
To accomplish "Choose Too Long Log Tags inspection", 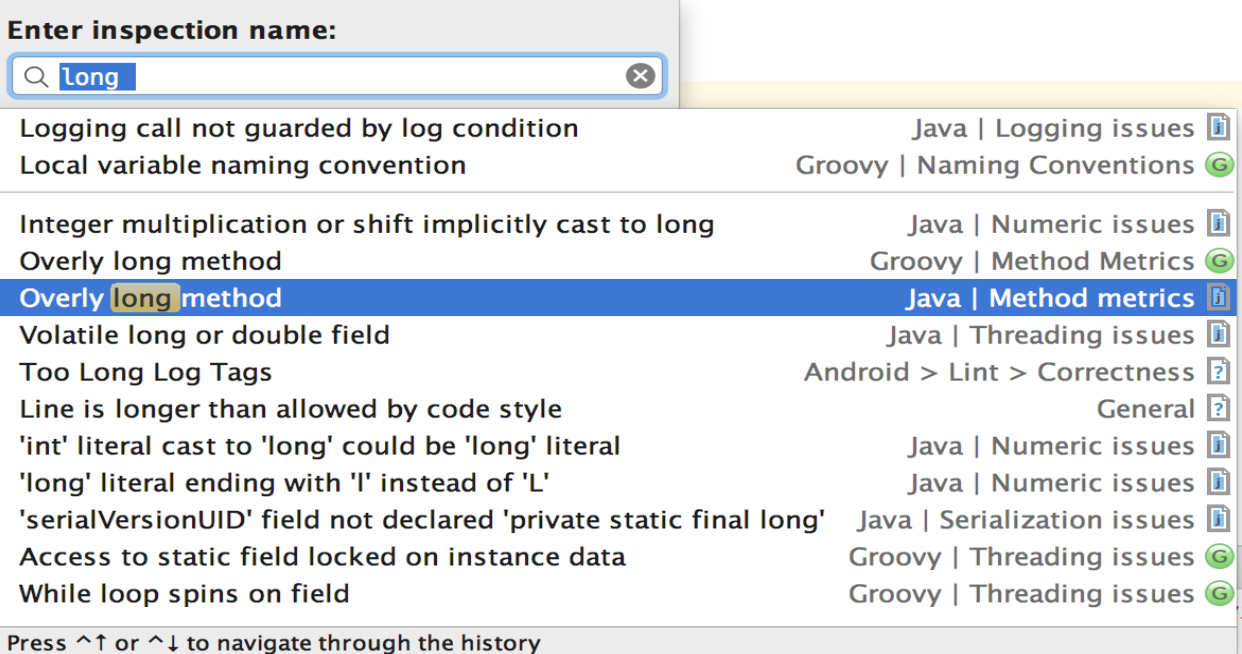I will pyautogui.click(x=146, y=372).
